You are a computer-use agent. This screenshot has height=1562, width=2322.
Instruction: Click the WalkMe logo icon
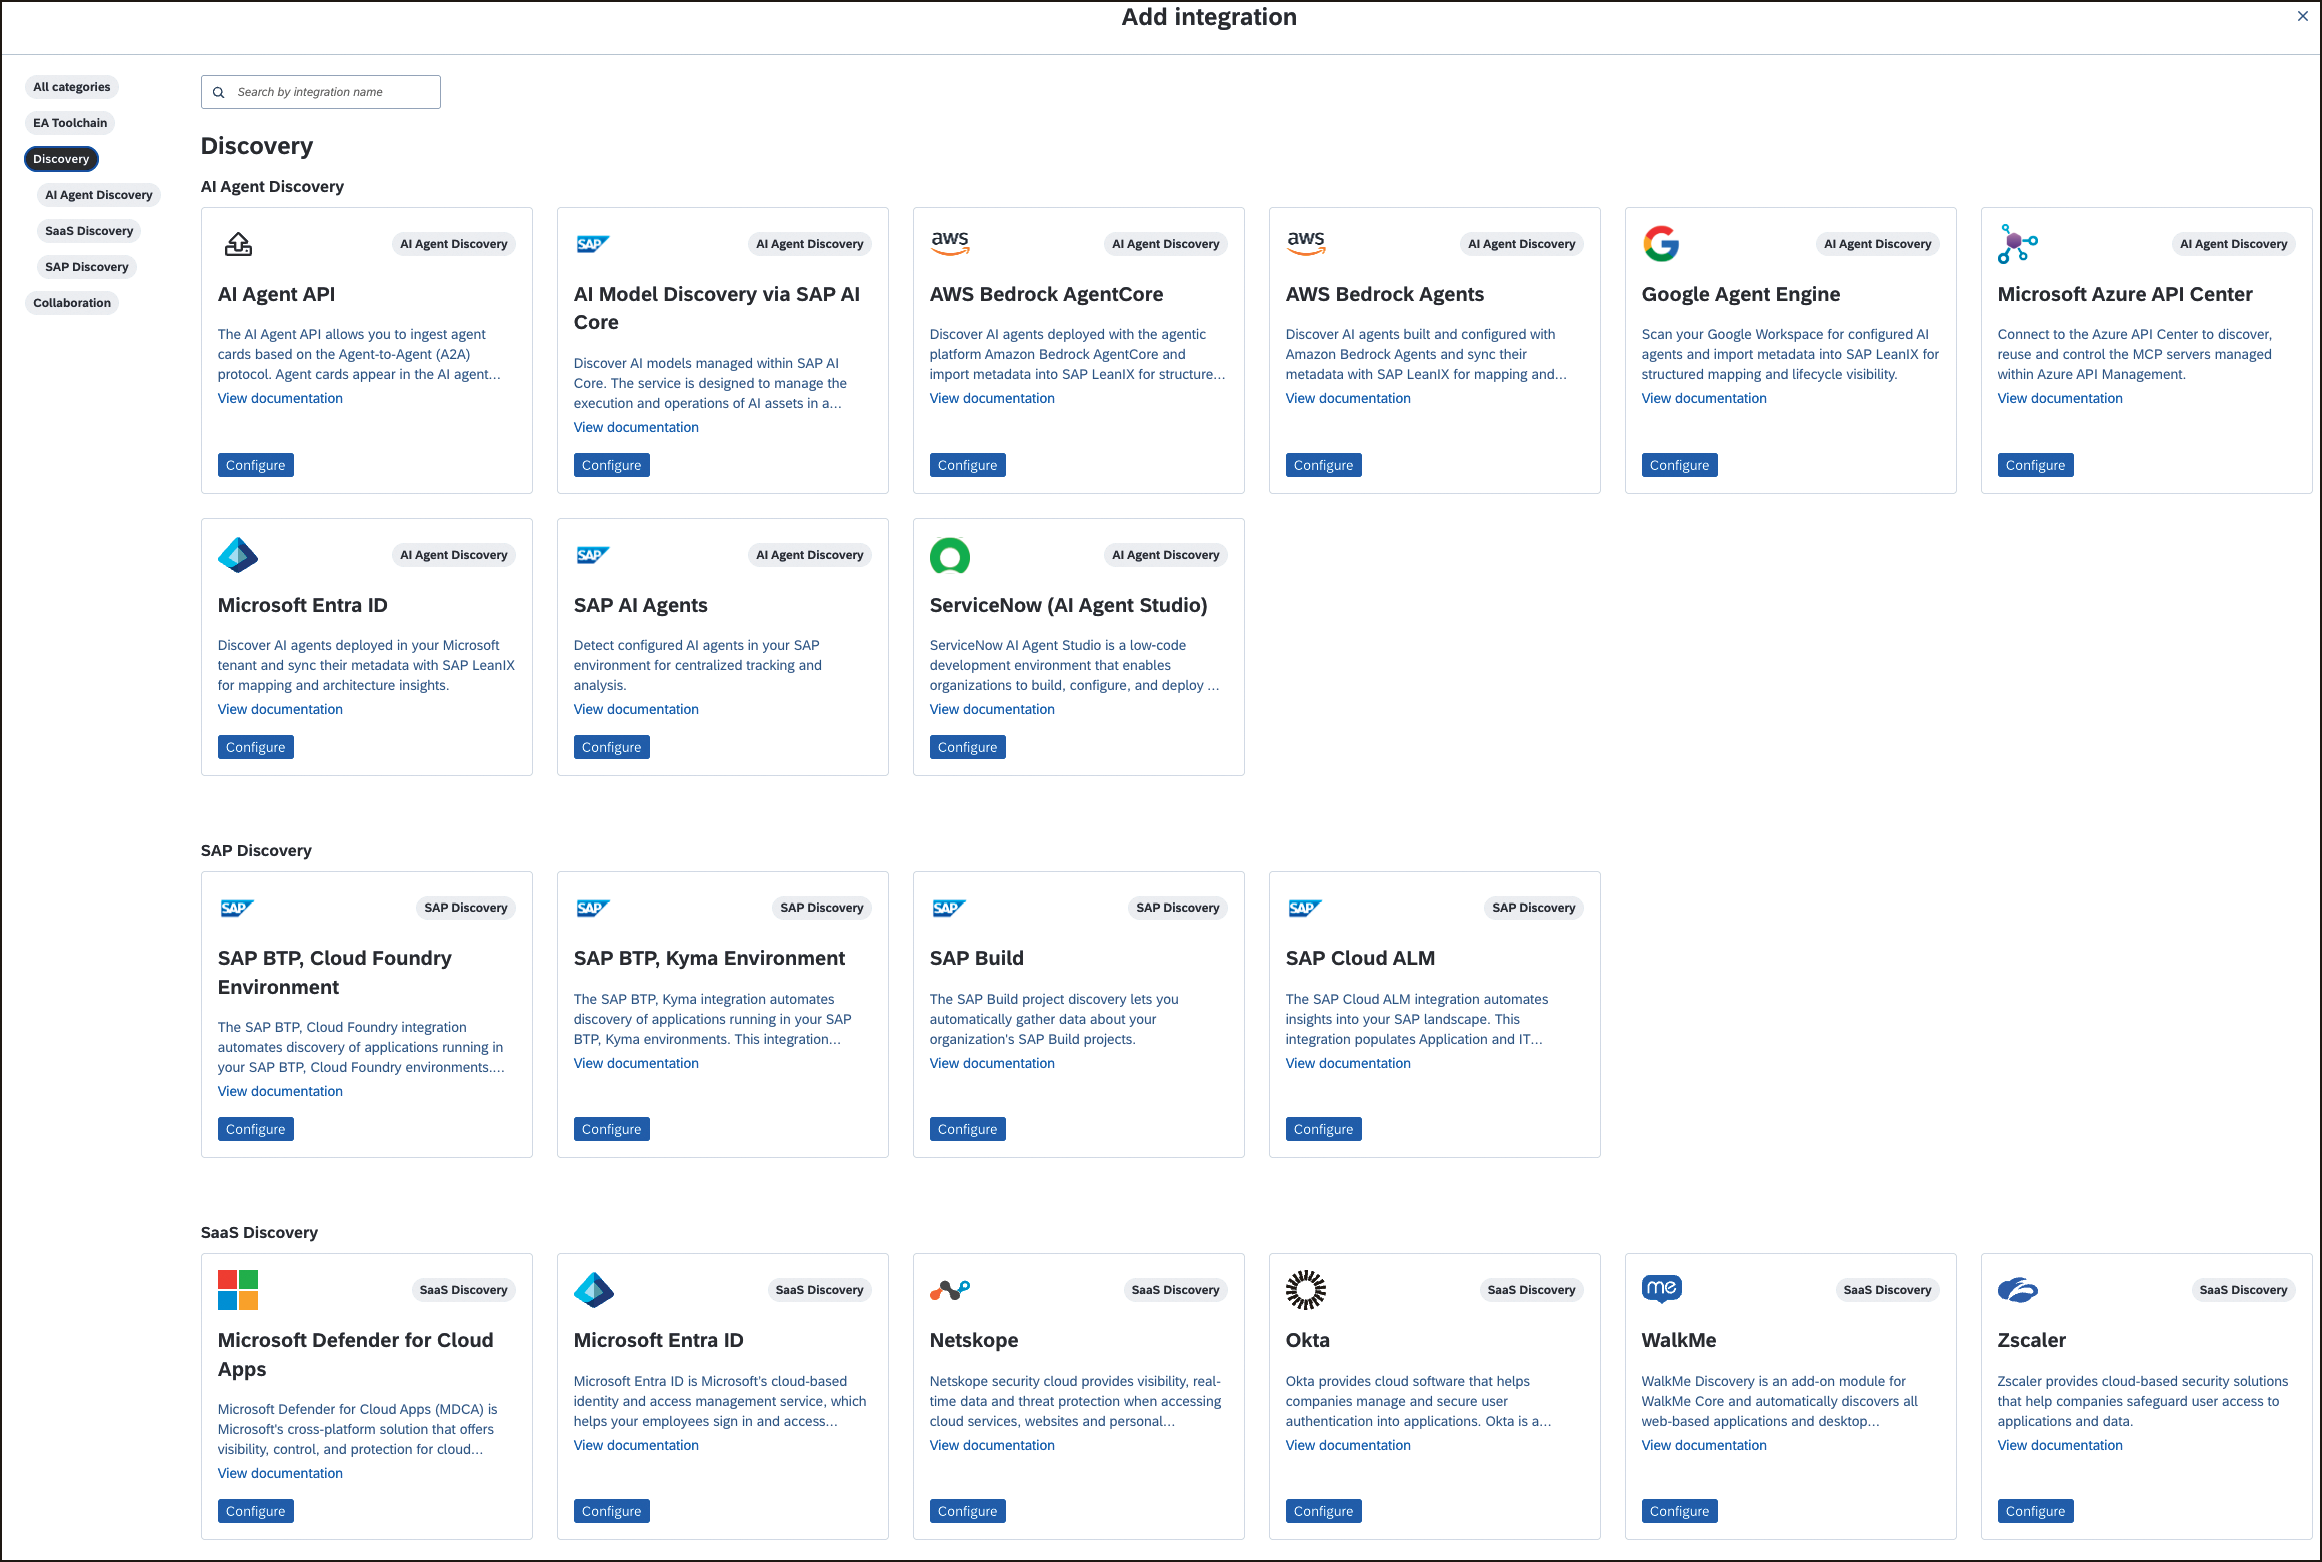click(1662, 1289)
